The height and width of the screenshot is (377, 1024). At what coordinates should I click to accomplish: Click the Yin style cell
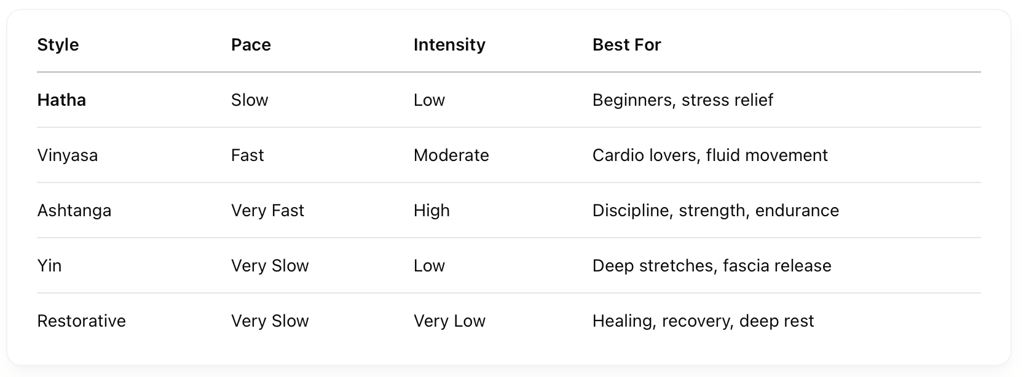point(49,266)
